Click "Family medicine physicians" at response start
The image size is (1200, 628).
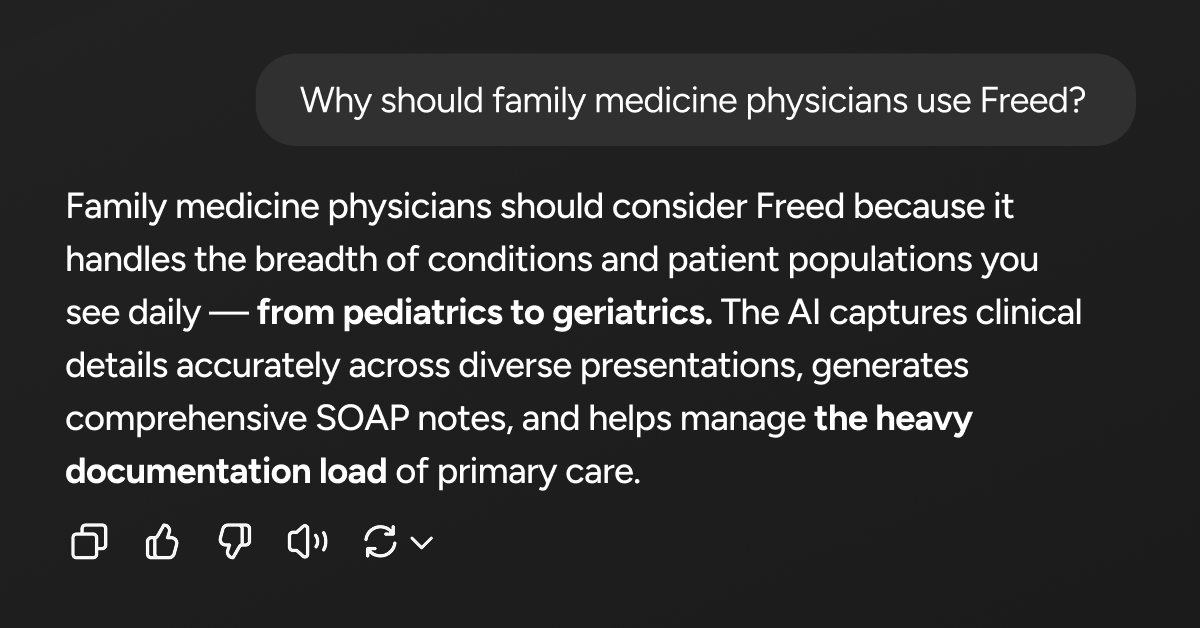[x=278, y=207]
